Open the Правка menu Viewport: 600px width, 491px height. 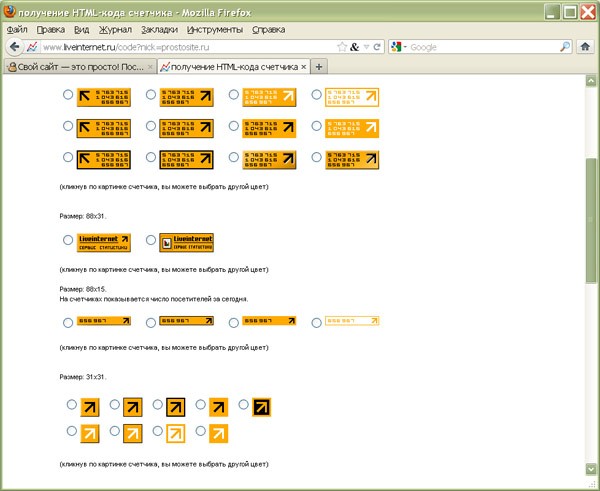(51, 29)
